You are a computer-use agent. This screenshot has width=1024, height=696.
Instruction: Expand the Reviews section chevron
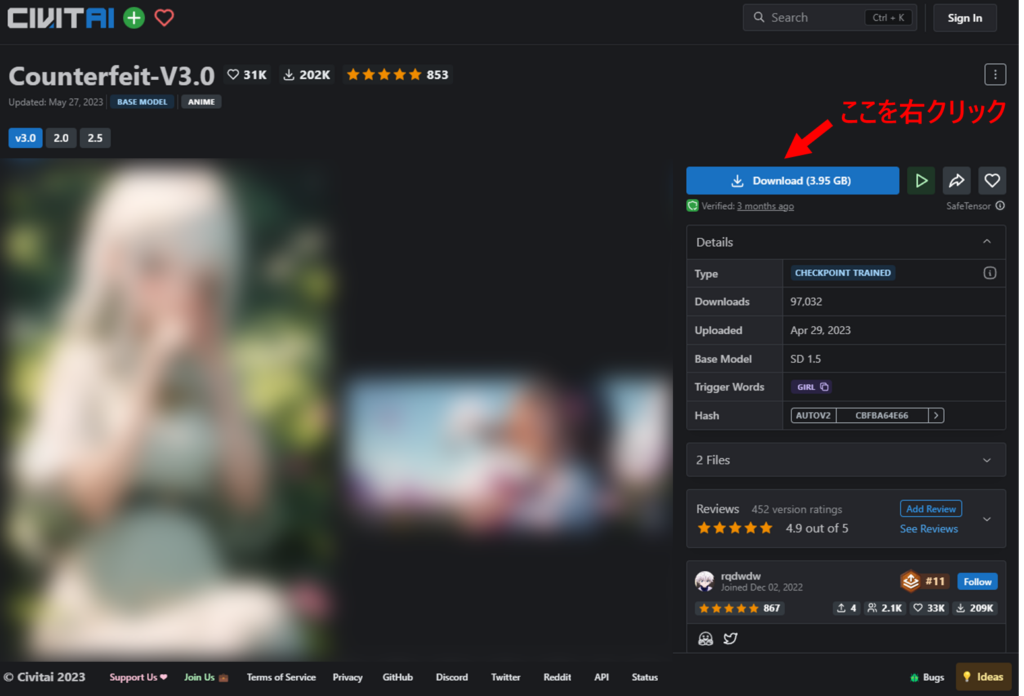pos(987,519)
